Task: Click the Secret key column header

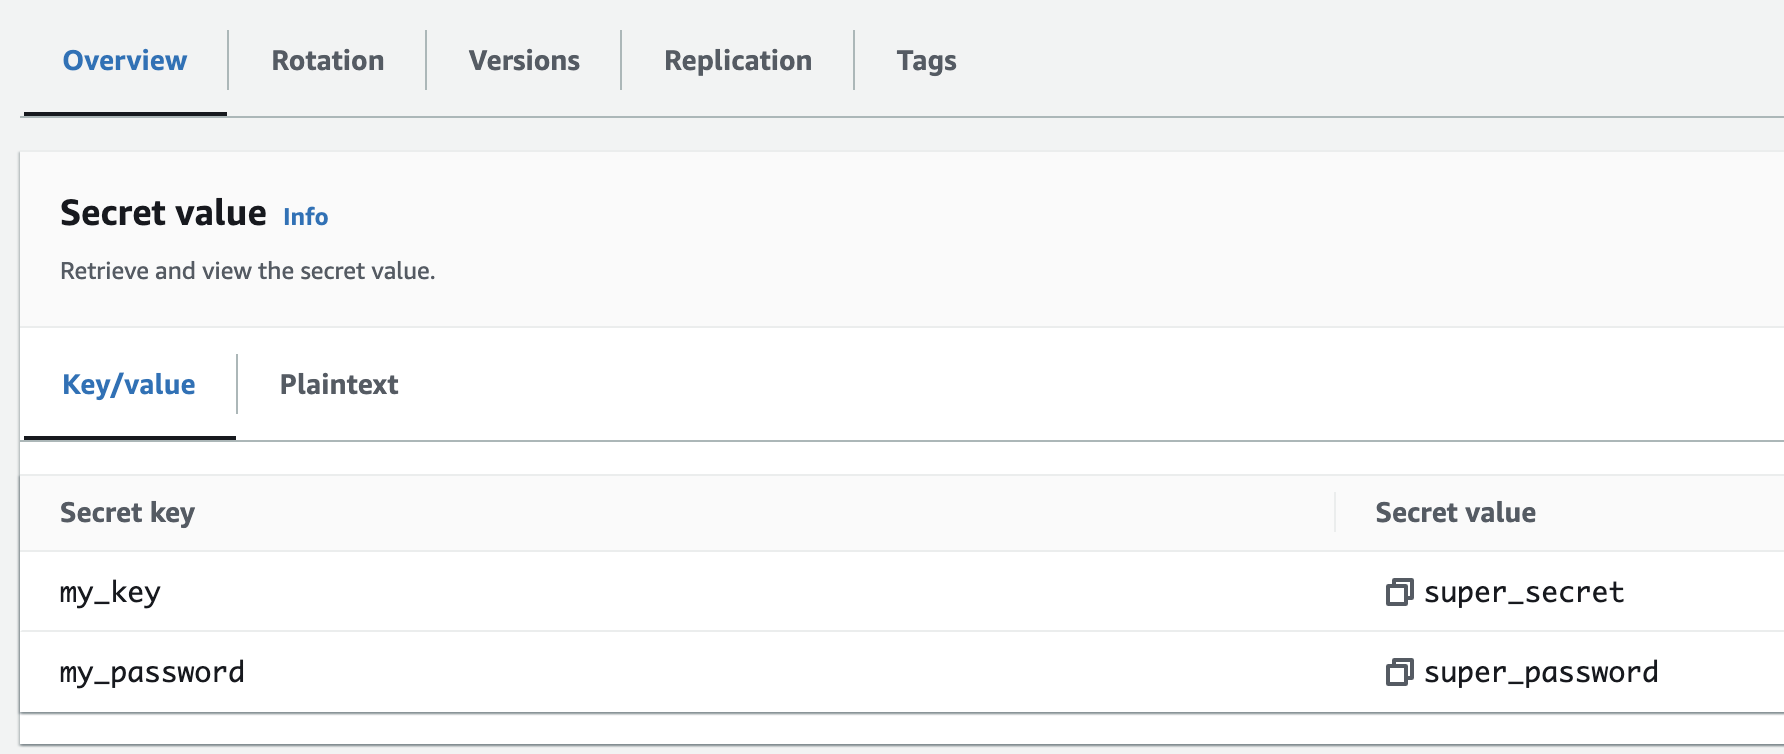Action: coord(127,513)
